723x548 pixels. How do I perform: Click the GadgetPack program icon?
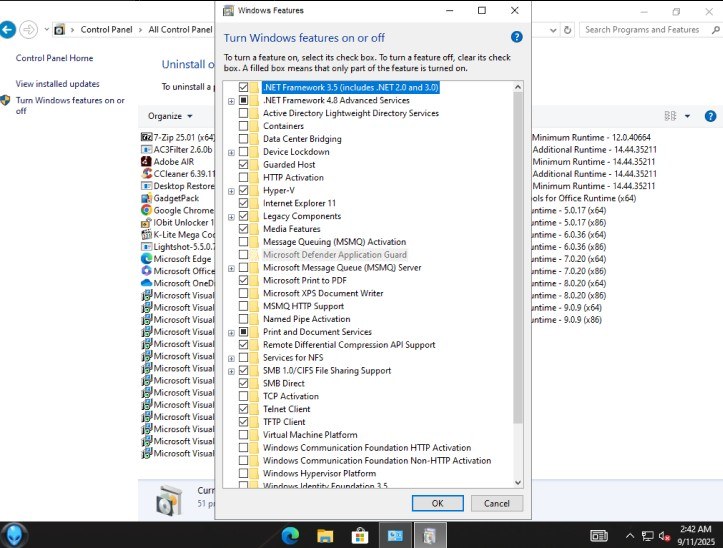click(x=146, y=198)
